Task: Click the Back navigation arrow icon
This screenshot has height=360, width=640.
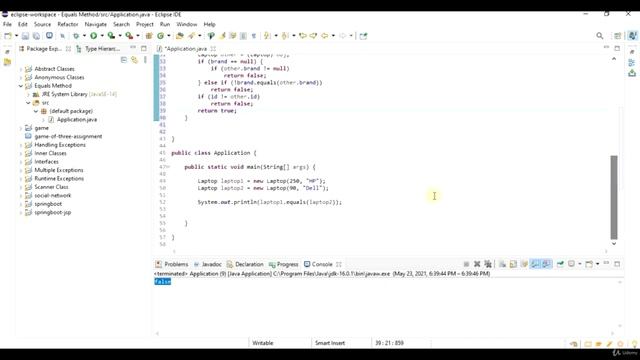Action: click(324, 36)
